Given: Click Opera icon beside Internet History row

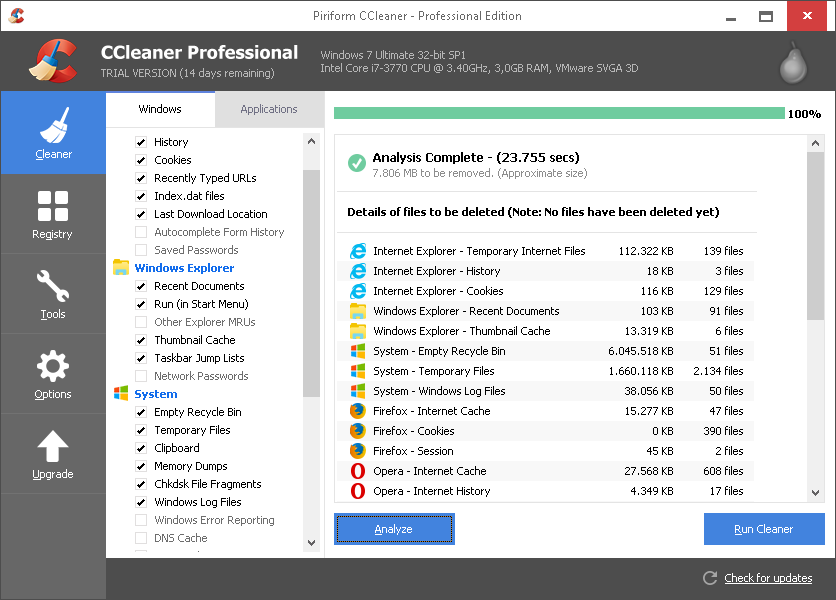Looking at the screenshot, I should coord(358,491).
